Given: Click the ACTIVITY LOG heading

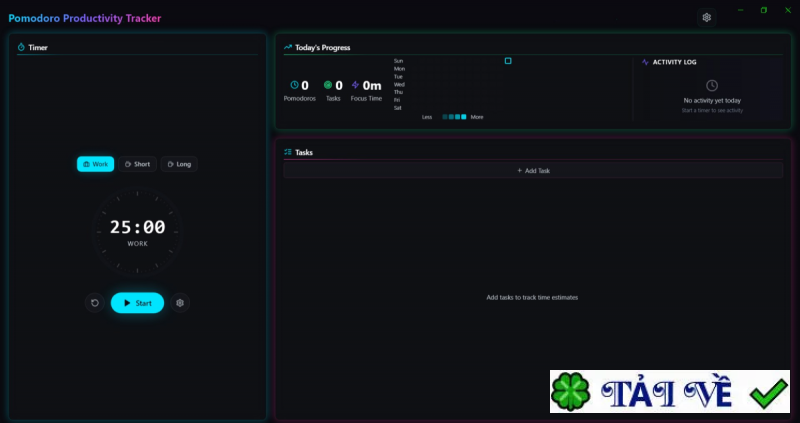Looking at the screenshot, I should point(674,62).
